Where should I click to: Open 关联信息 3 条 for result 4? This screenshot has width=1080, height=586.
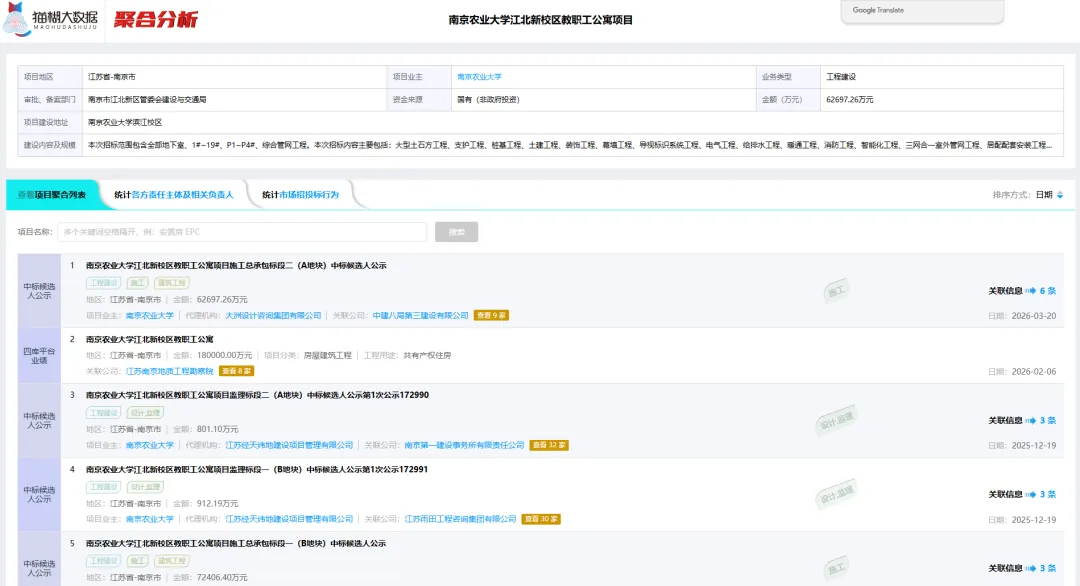1022,494
